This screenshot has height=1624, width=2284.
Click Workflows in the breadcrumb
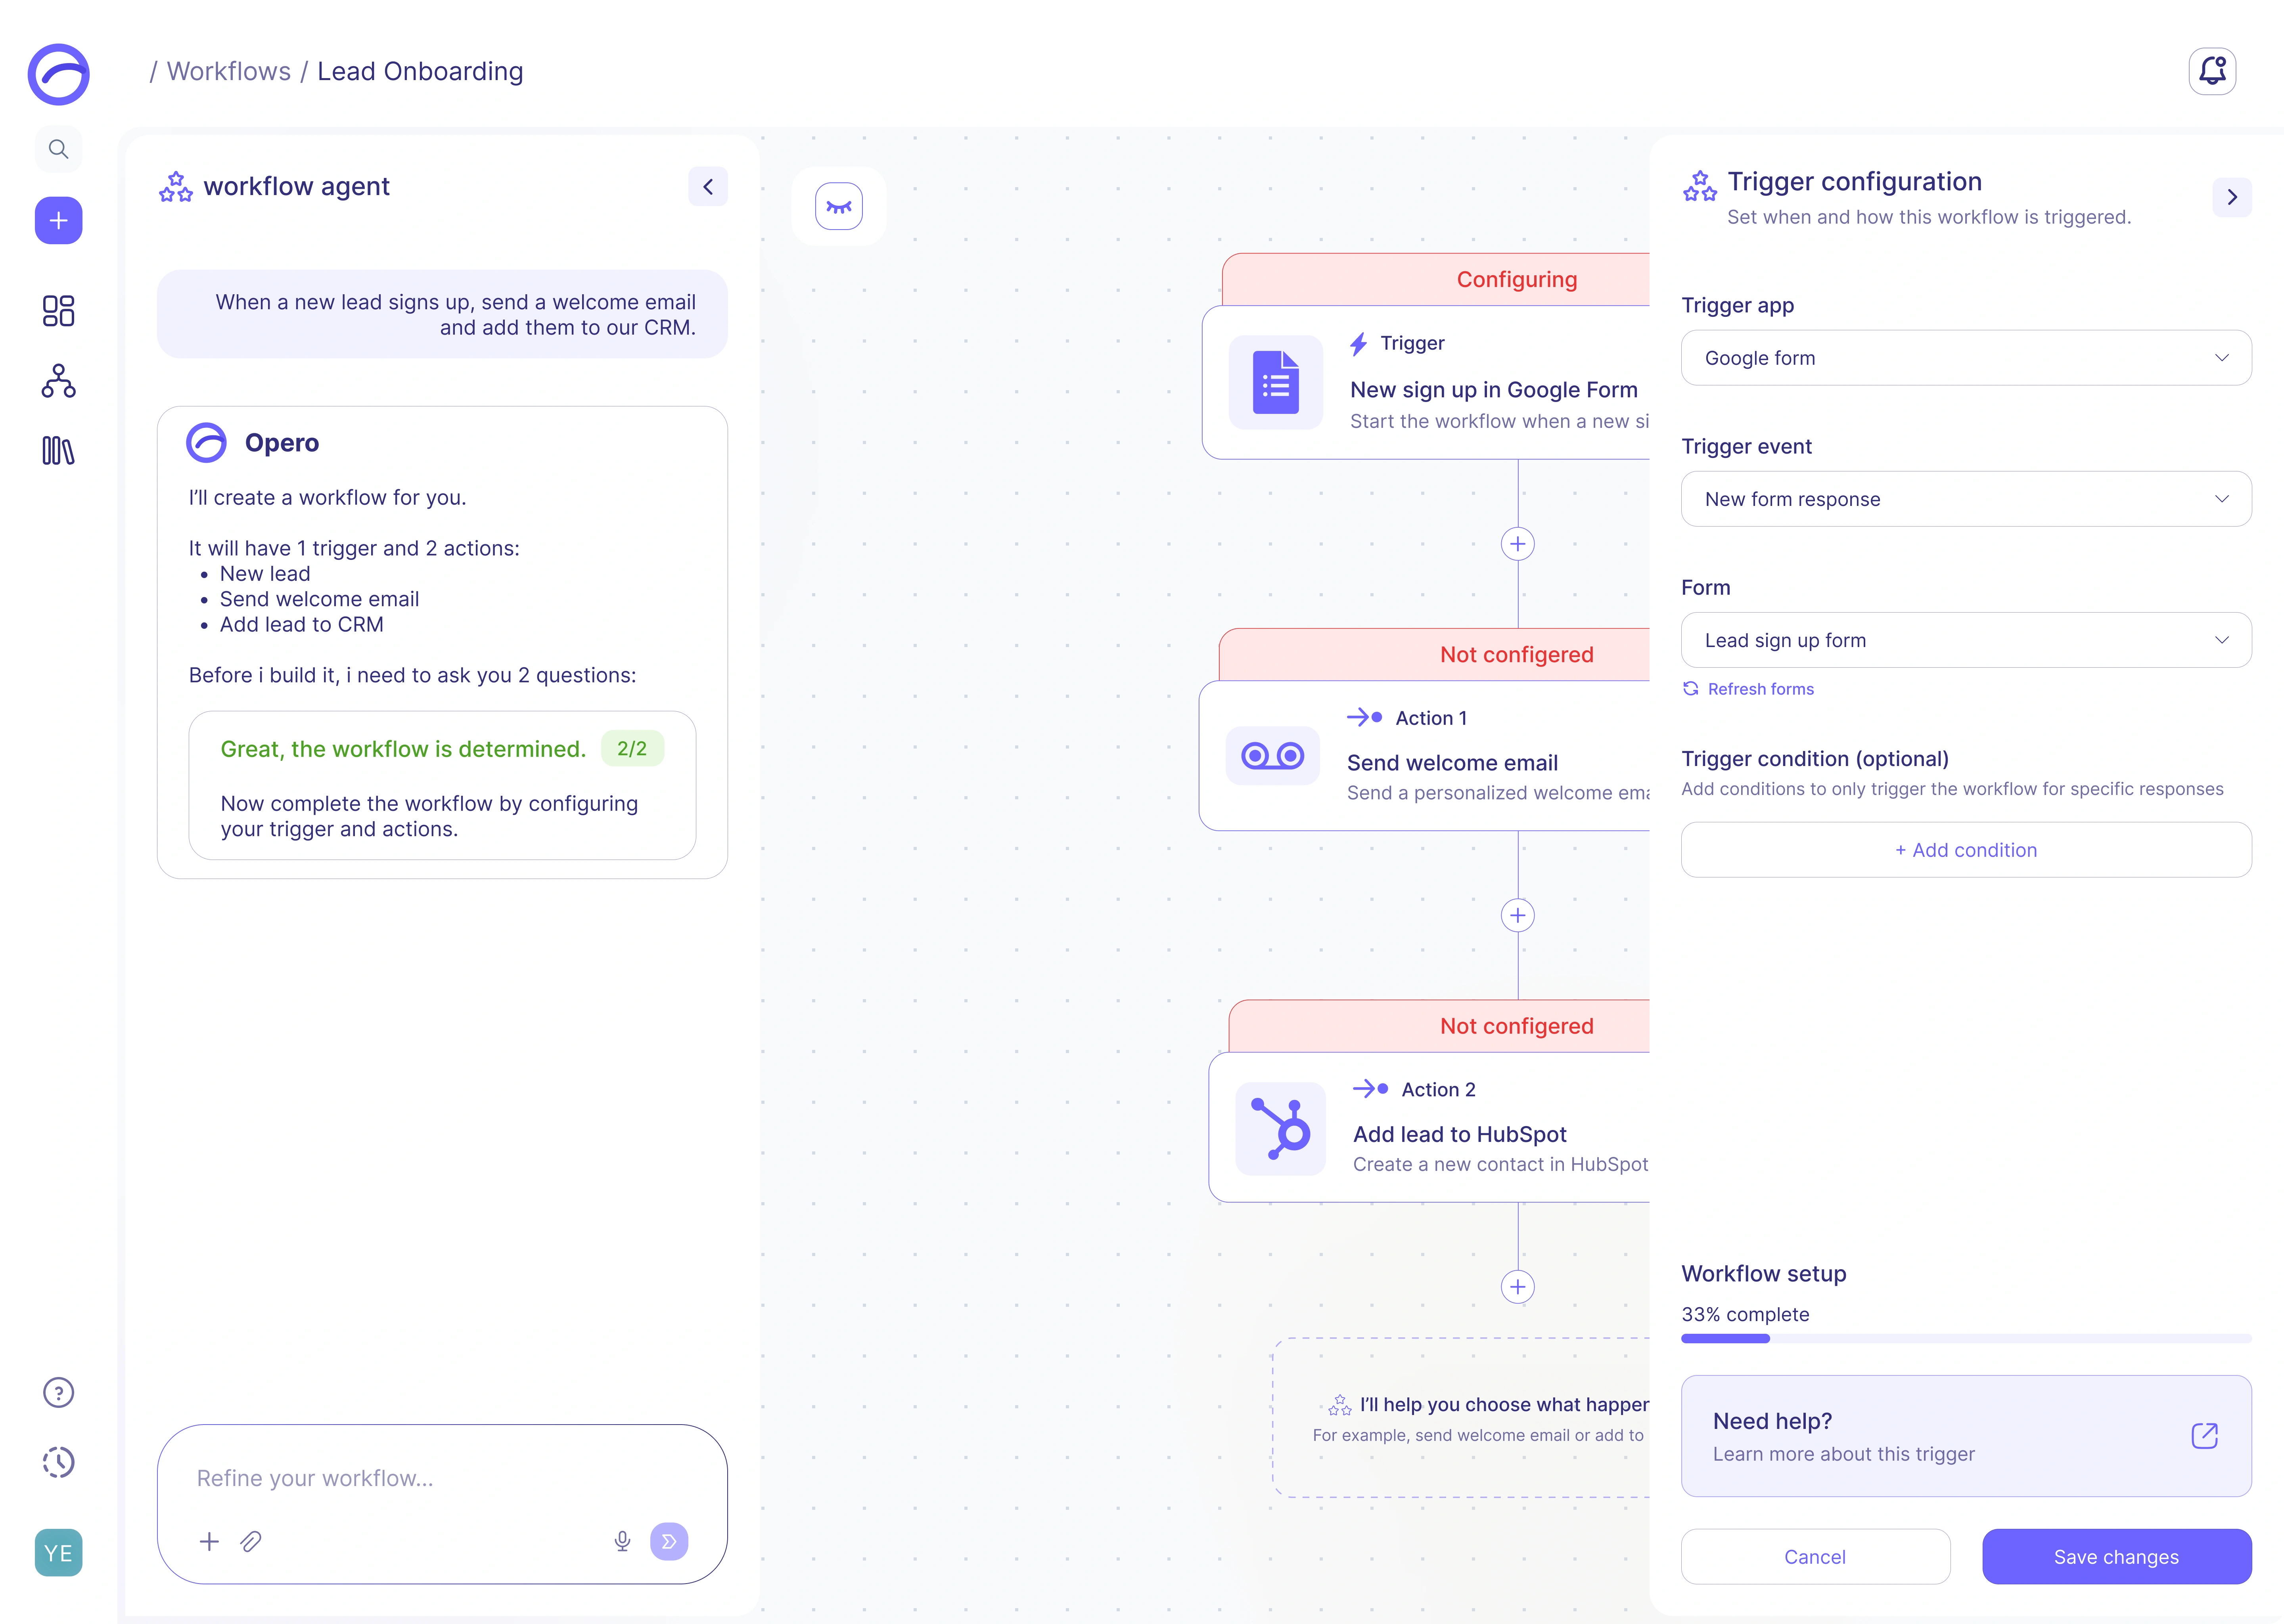(x=229, y=72)
